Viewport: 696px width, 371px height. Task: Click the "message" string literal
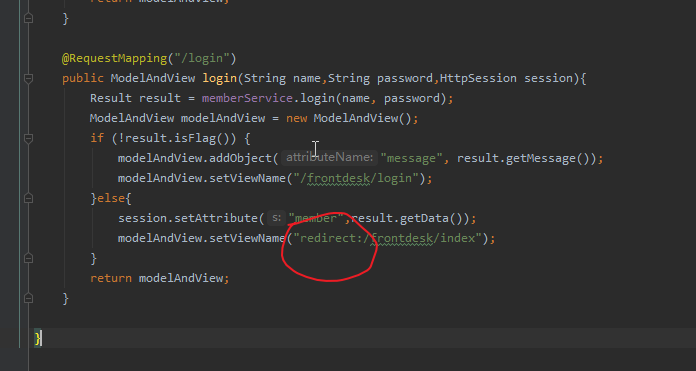[411, 158]
